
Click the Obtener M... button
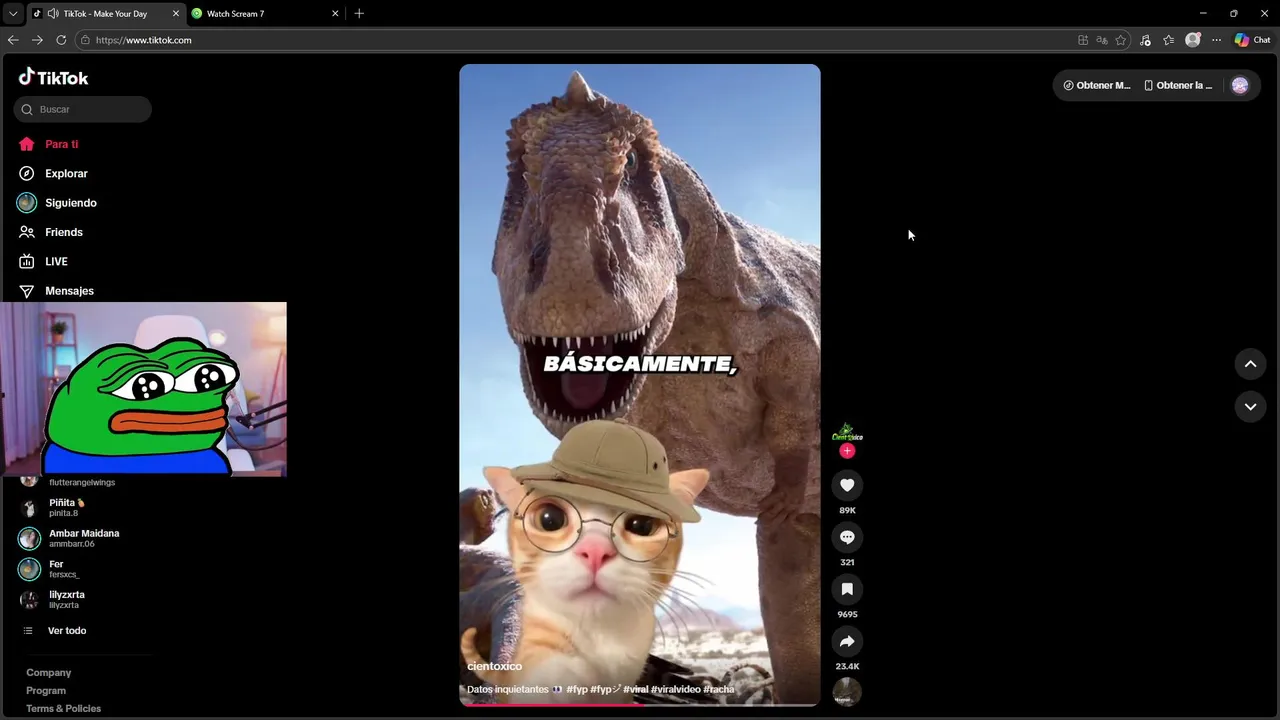tap(1097, 85)
